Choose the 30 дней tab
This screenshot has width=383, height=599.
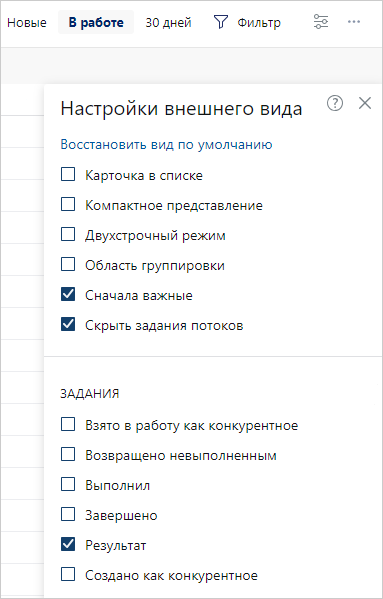click(168, 23)
